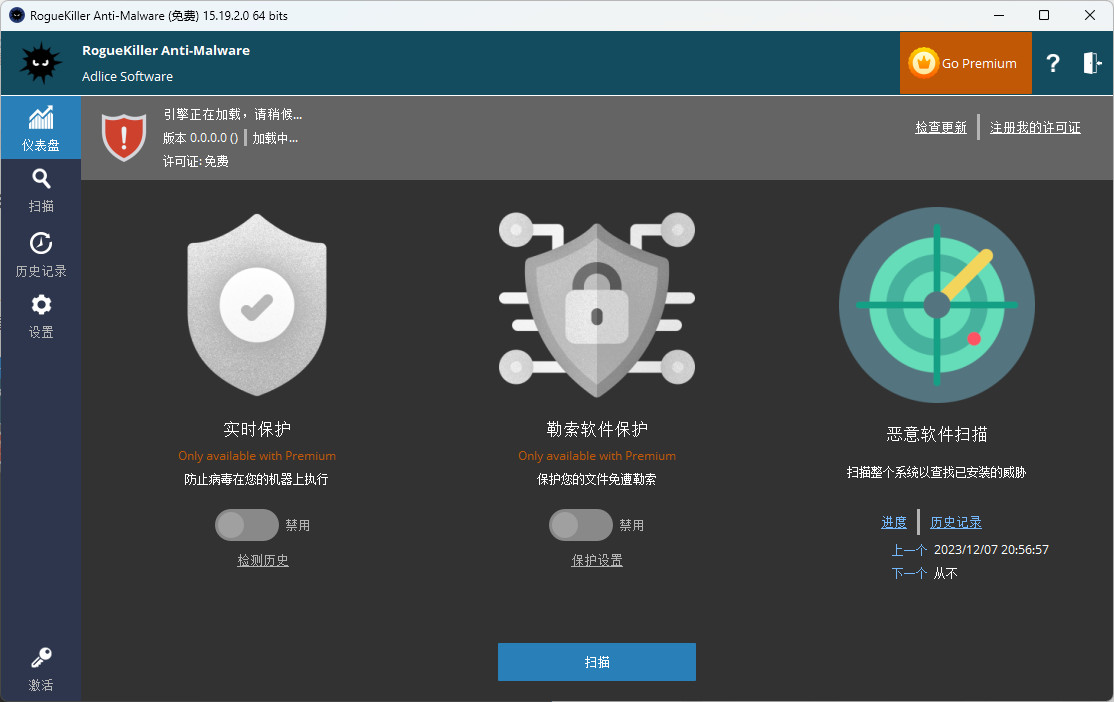Click the 检查更新 link
The width and height of the screenshot is (1114, 702).
click(x=941, y=127)
